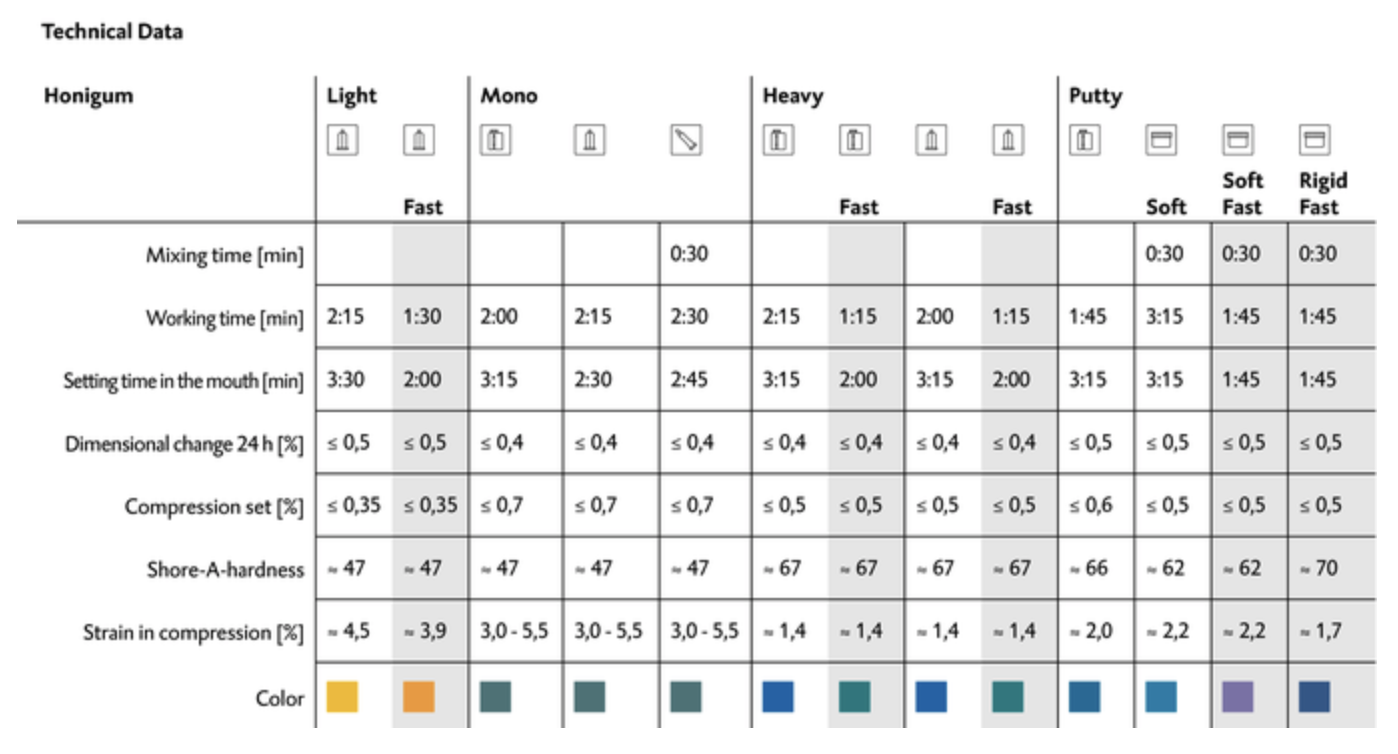Click the tube packaging icon under Mono
Screen dimensions: 1398x754
point(686,141)
